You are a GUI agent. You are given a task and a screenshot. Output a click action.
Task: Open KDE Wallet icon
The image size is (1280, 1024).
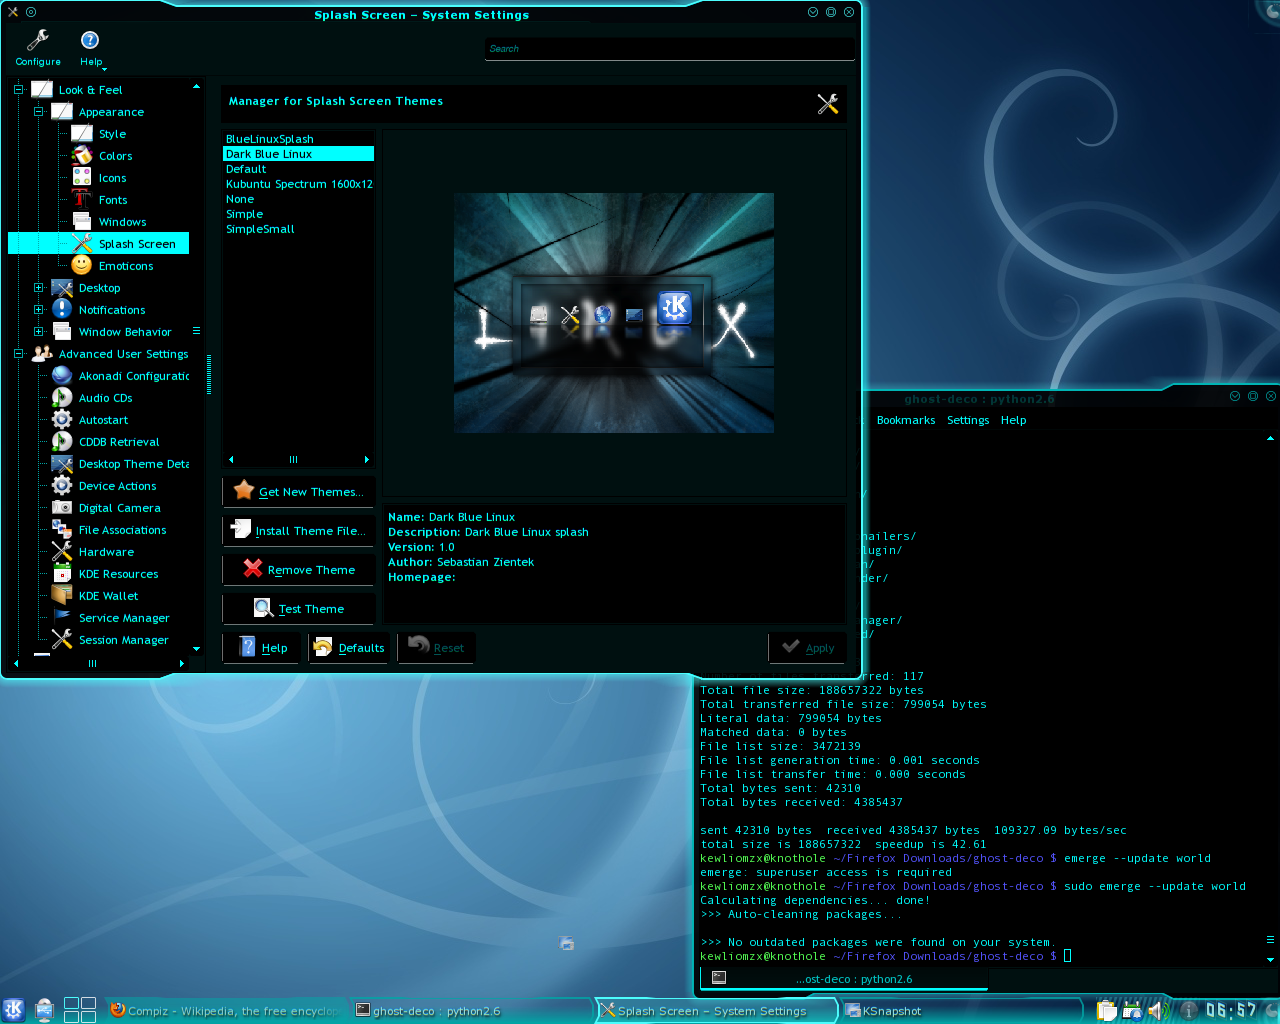(x=62, y=596)
